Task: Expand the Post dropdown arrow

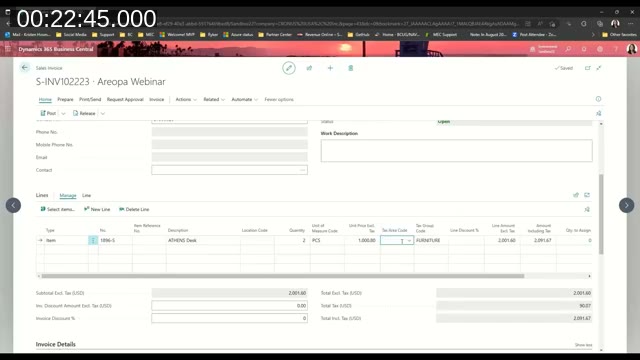Action: tap(63, 113)
